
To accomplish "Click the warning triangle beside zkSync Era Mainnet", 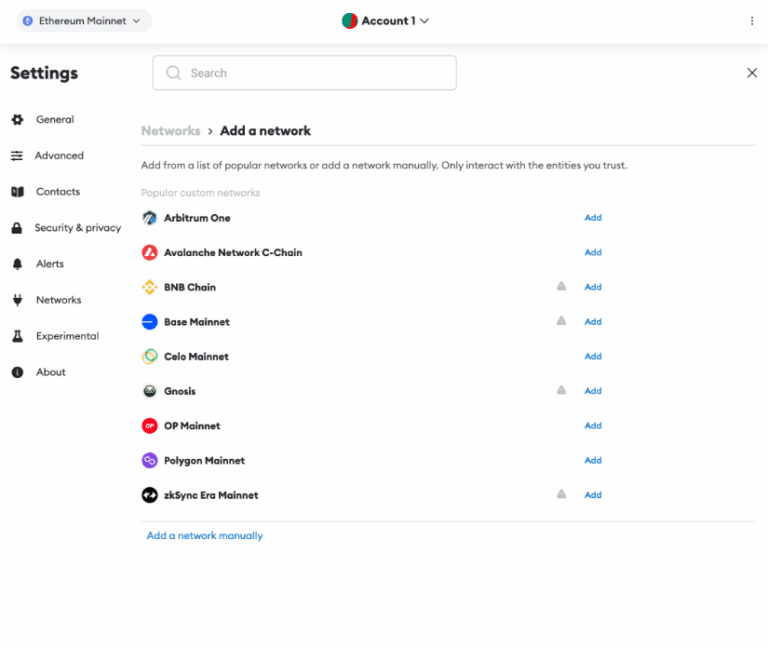I will [x=561, y=494].
